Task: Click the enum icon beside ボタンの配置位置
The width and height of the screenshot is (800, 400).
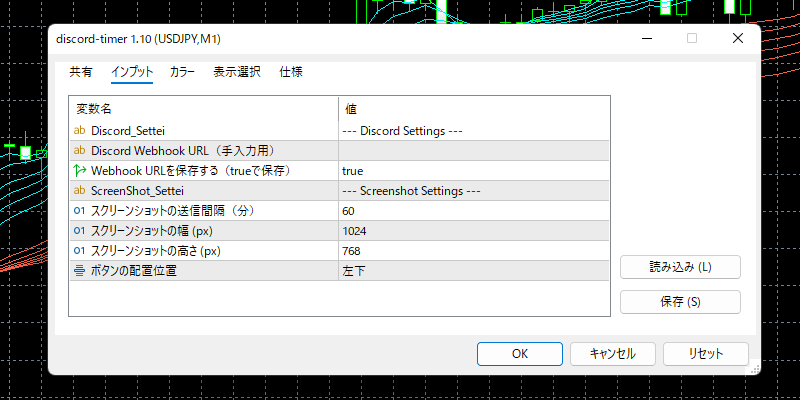Action: tap(80, 271)
